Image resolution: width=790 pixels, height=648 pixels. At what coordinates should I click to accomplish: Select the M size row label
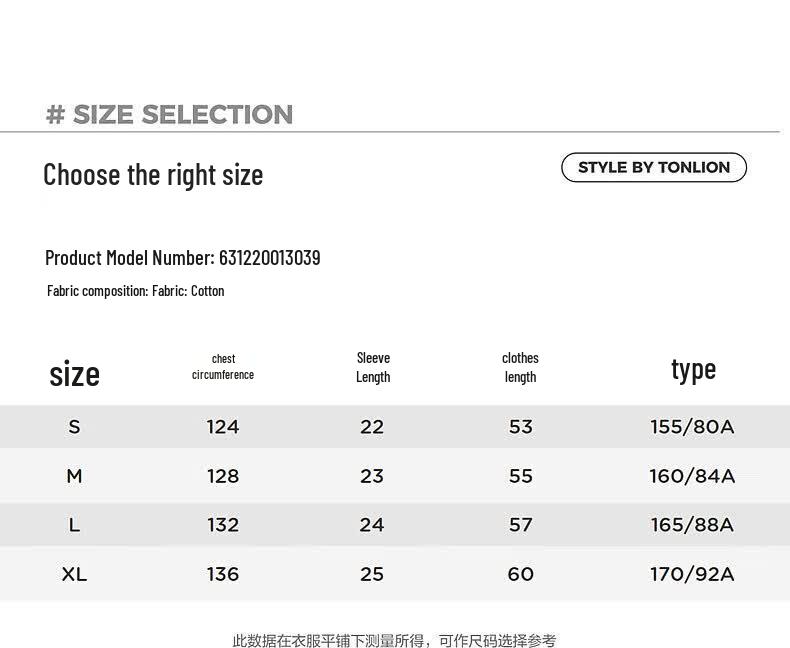[74, 476]
